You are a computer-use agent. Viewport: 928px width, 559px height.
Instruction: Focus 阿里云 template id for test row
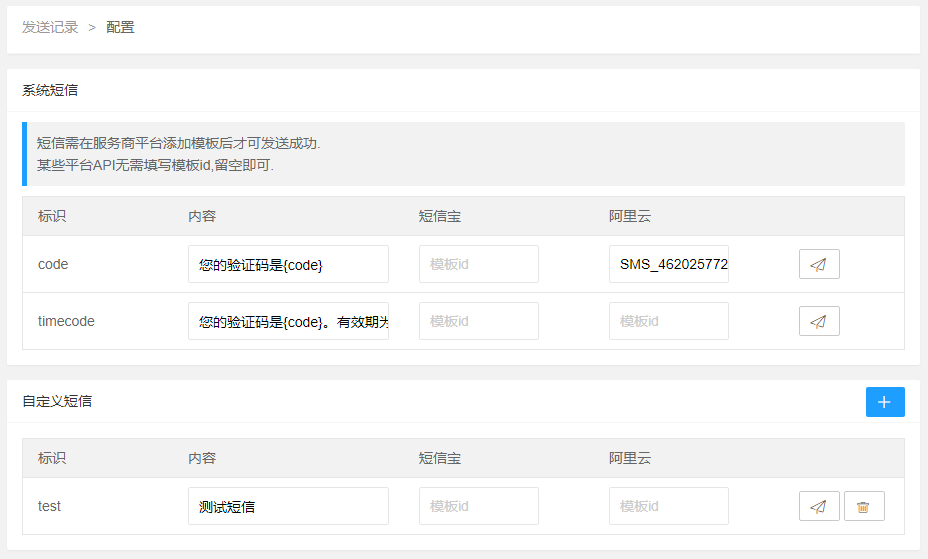[669, 506]
